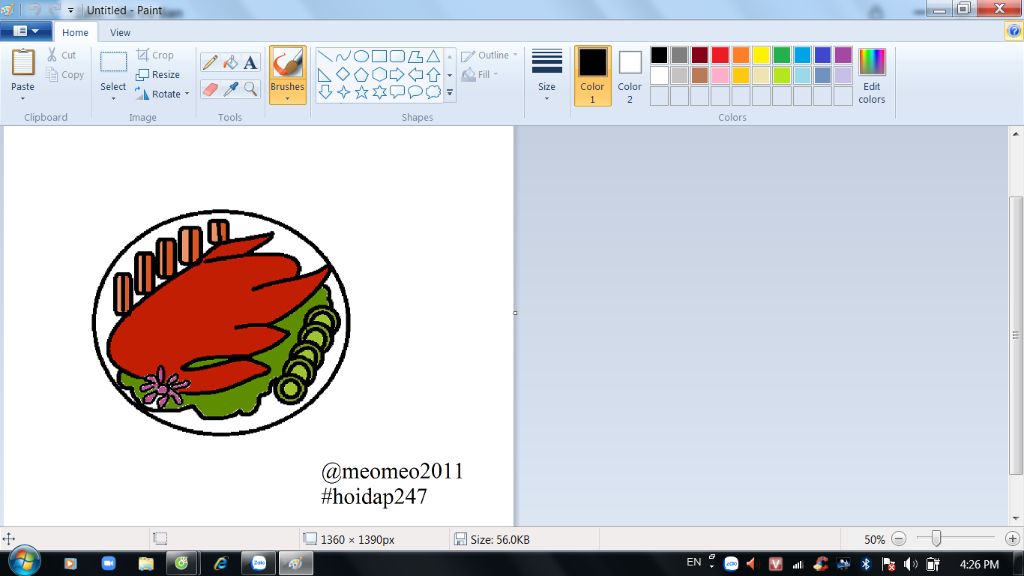Select the Fill with color bucket tool
The height and width of the screenshot is (576, 1024).
pyautogui.click(x=230, y=62)
